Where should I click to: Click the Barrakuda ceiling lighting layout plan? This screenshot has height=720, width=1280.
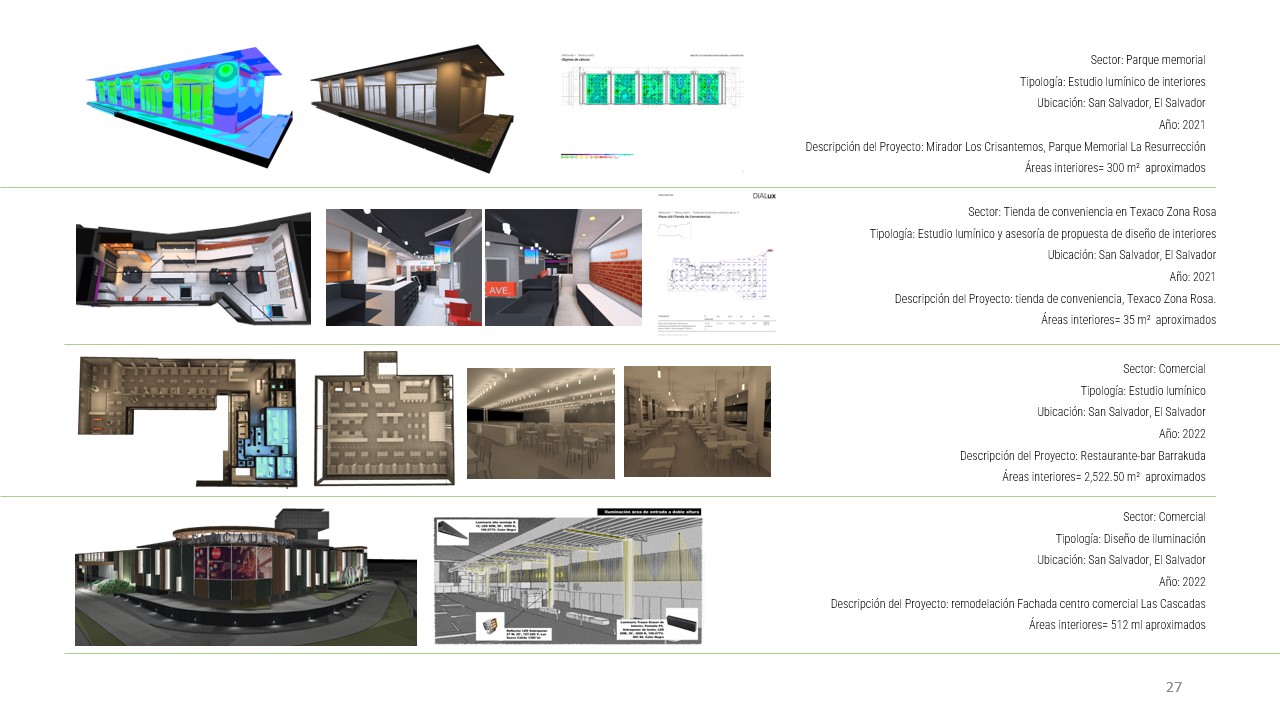(383, 419)
